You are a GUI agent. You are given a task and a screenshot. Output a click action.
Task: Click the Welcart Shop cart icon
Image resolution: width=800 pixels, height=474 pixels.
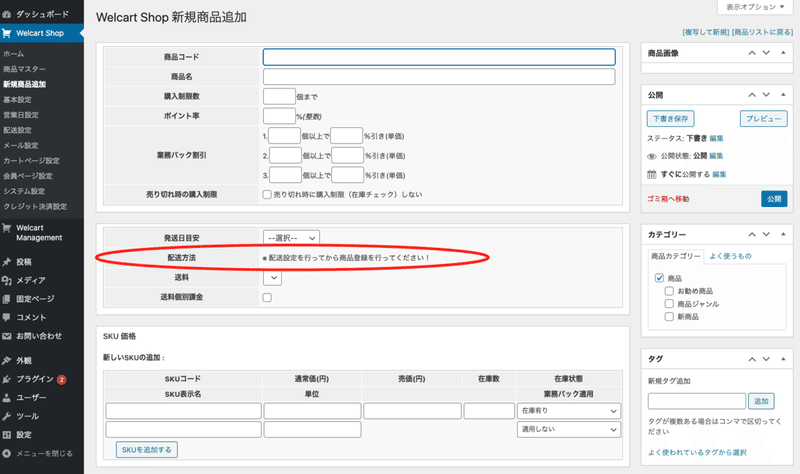tap(7, 33)
